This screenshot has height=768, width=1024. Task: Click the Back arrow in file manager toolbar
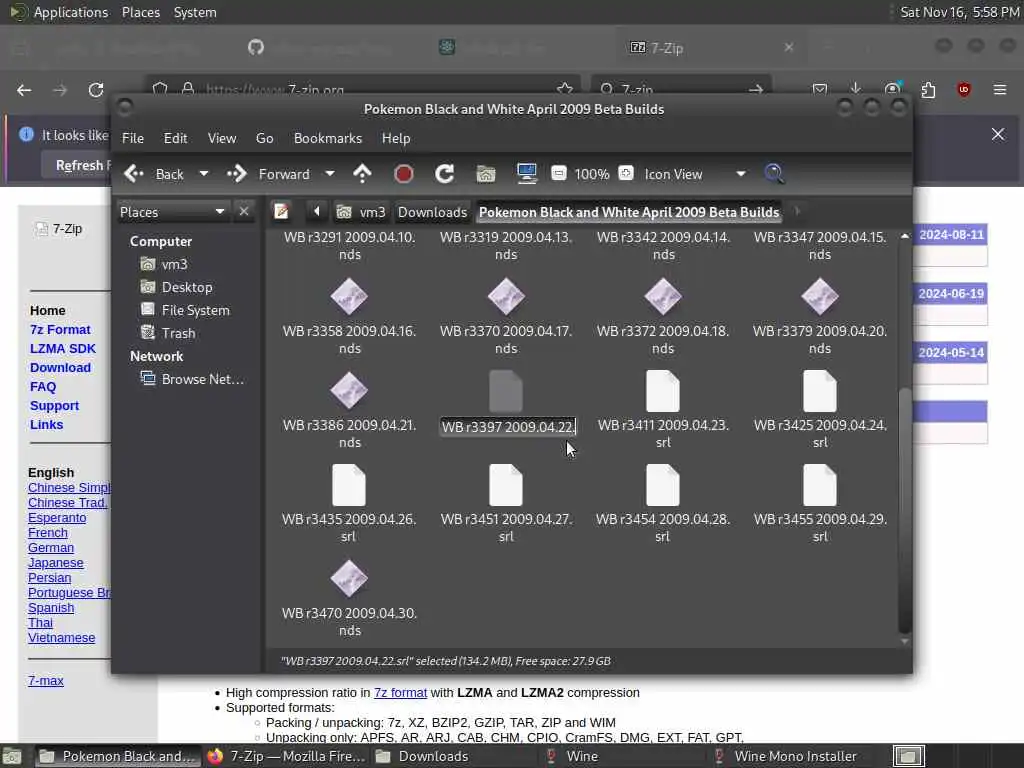click(134, 174)
